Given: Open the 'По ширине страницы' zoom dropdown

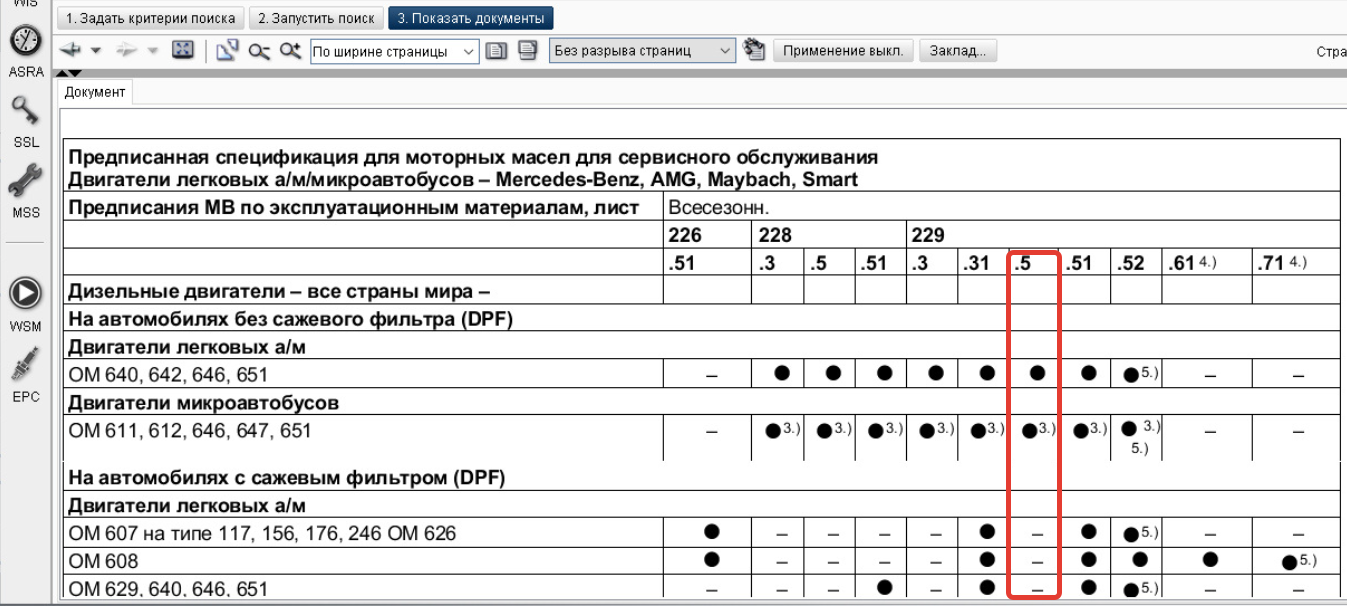Looking at the screenshot, I should [x=395, y=51].
